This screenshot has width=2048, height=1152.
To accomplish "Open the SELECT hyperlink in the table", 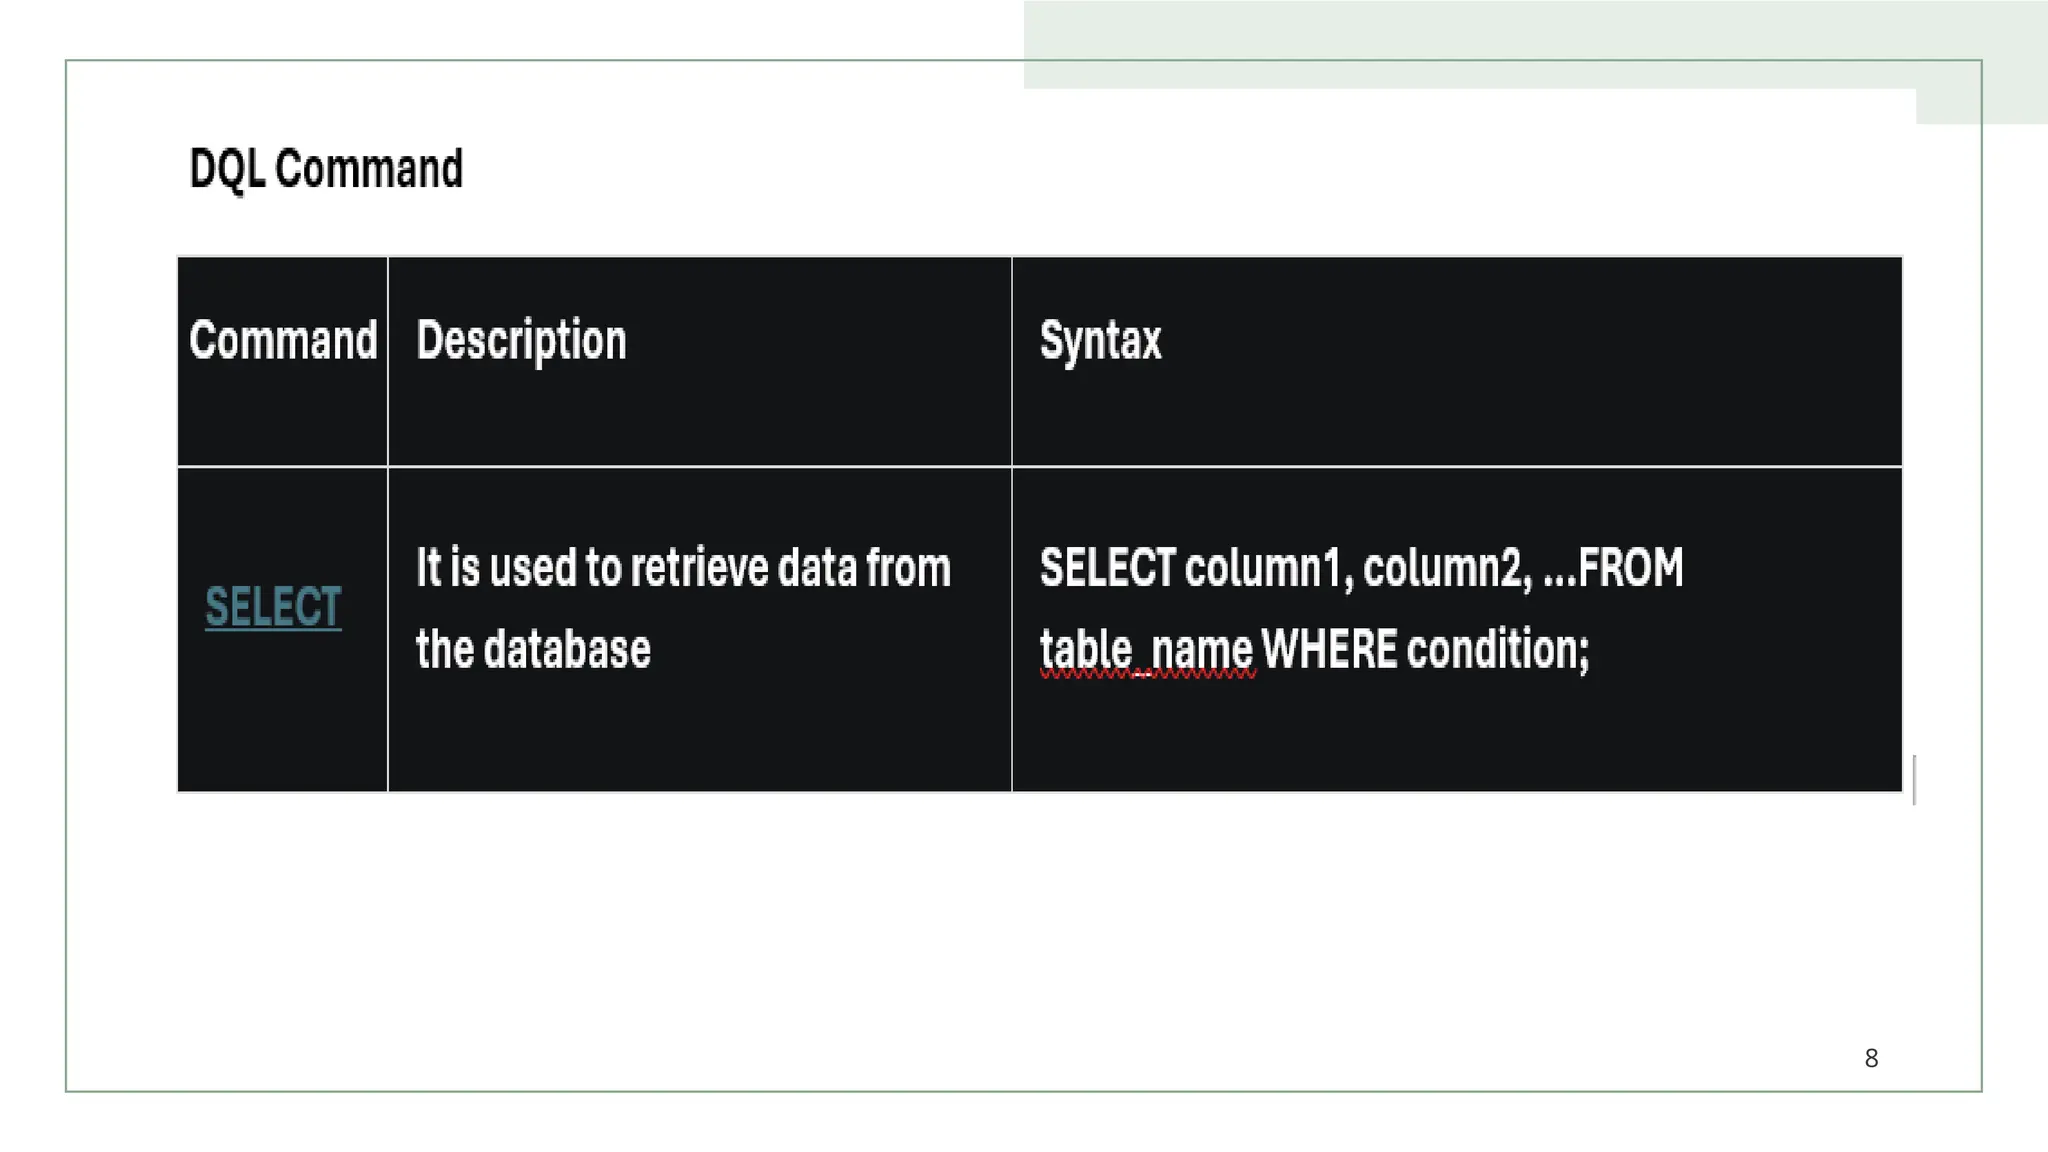I will 273,607.
